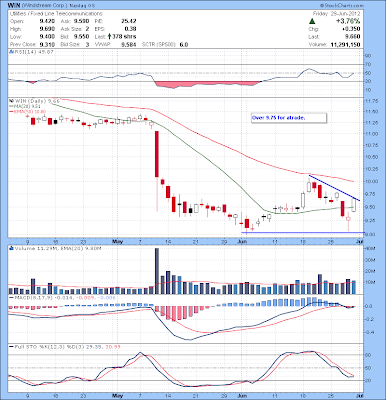Click the Utilities / Fixed Line Telecommunications sector text
Image resolution: width=386 pixels, height=400 pixels.
pos(56,14)
